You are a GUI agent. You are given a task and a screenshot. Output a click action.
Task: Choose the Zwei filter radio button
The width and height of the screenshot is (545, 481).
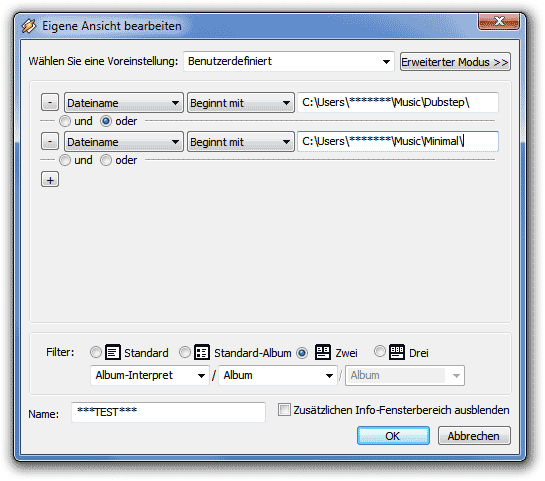(302, 353)
